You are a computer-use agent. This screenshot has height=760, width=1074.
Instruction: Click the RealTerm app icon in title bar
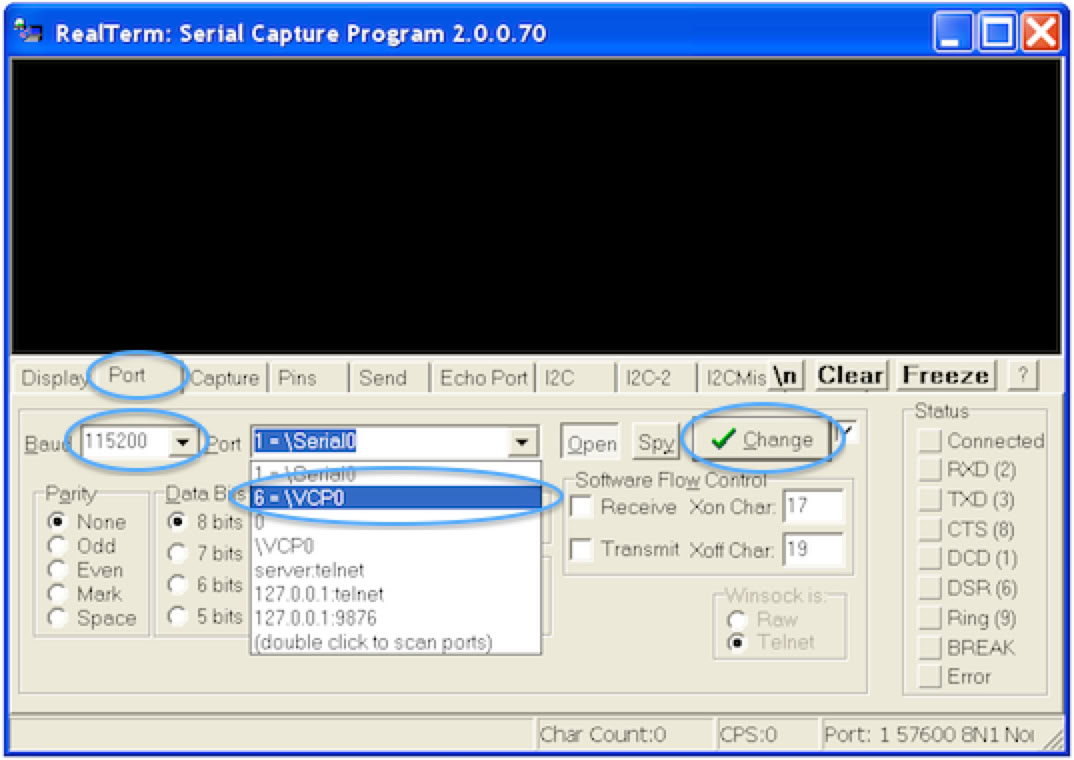(x=29, y=32)
